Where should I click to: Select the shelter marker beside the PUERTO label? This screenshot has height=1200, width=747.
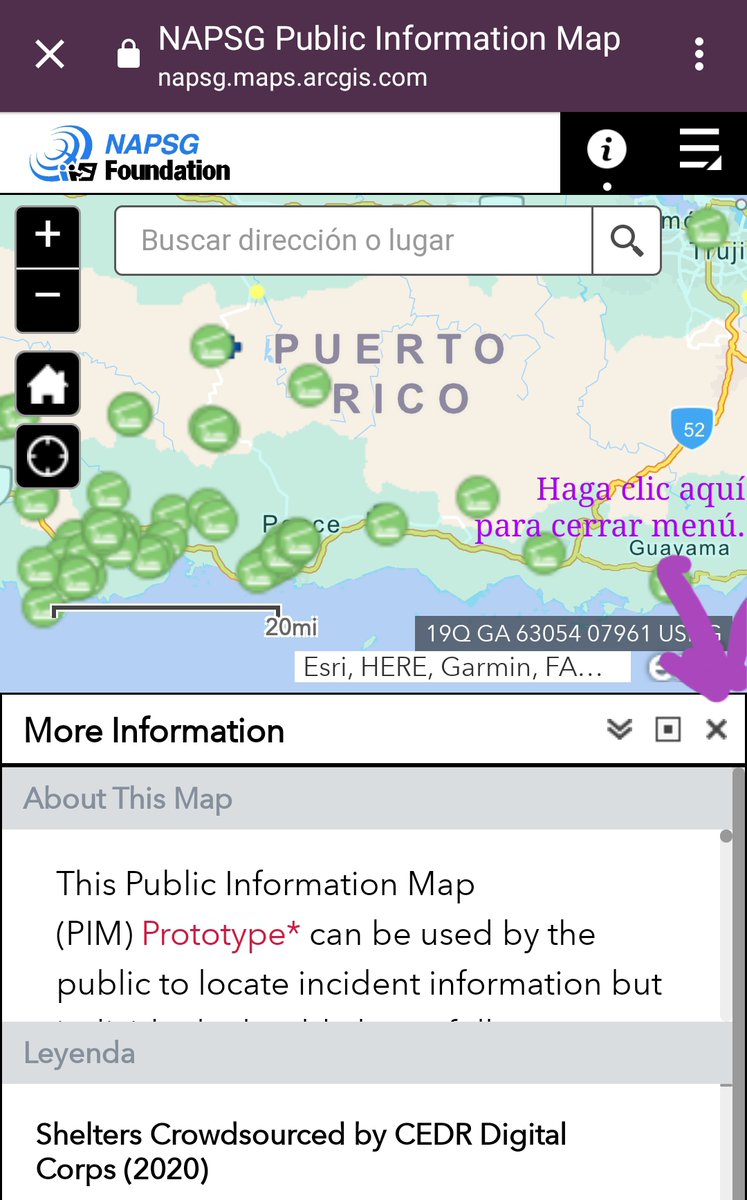[212, 346]
